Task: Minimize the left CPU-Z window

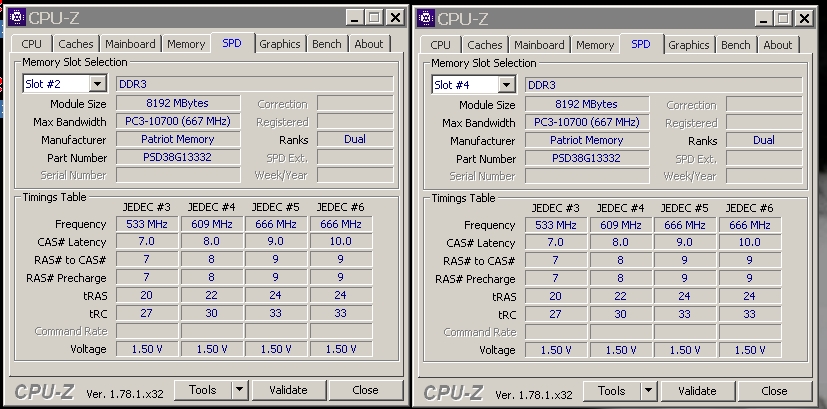Action: [354, 17]
